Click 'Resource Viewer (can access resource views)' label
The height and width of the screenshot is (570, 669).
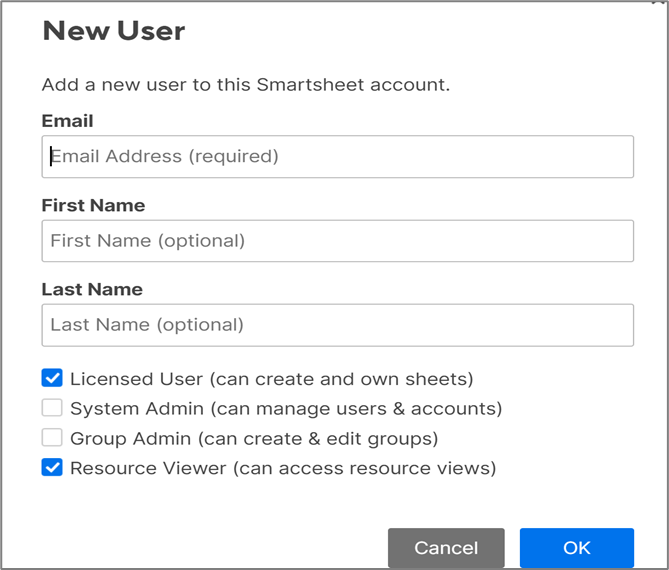click(282, 467)
